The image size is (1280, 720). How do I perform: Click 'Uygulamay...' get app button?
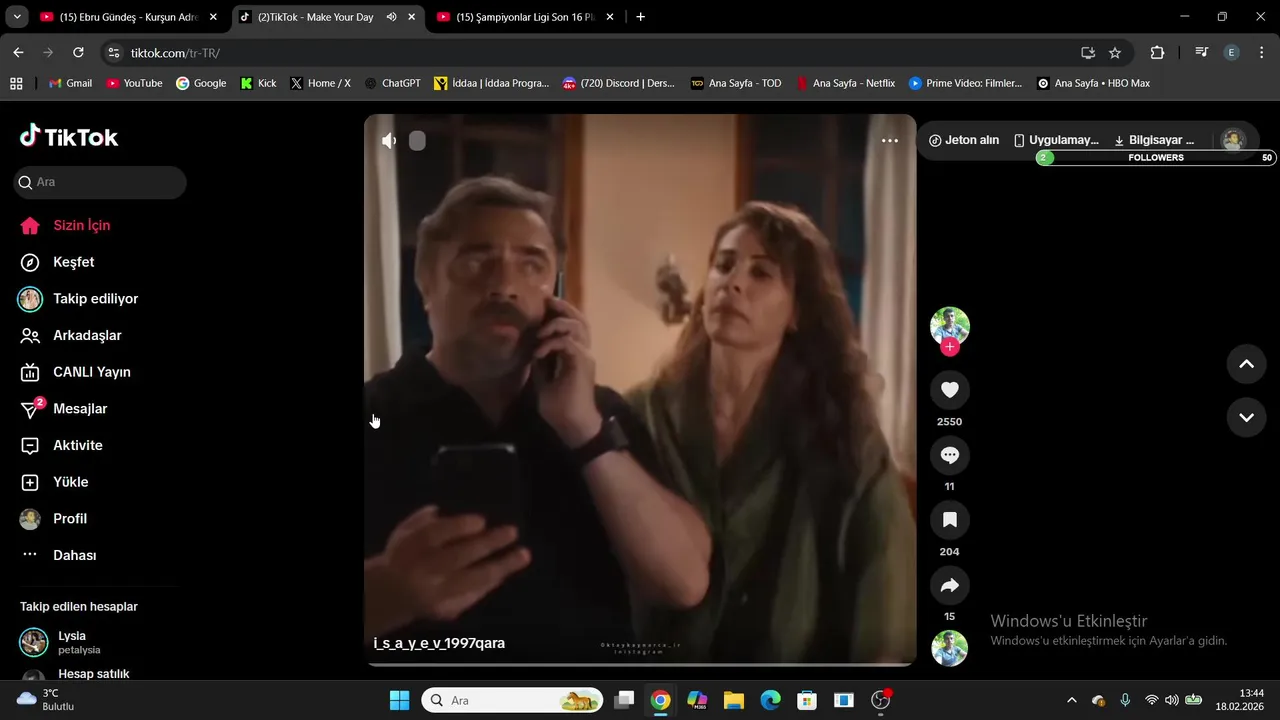(x=1056, y=140)
